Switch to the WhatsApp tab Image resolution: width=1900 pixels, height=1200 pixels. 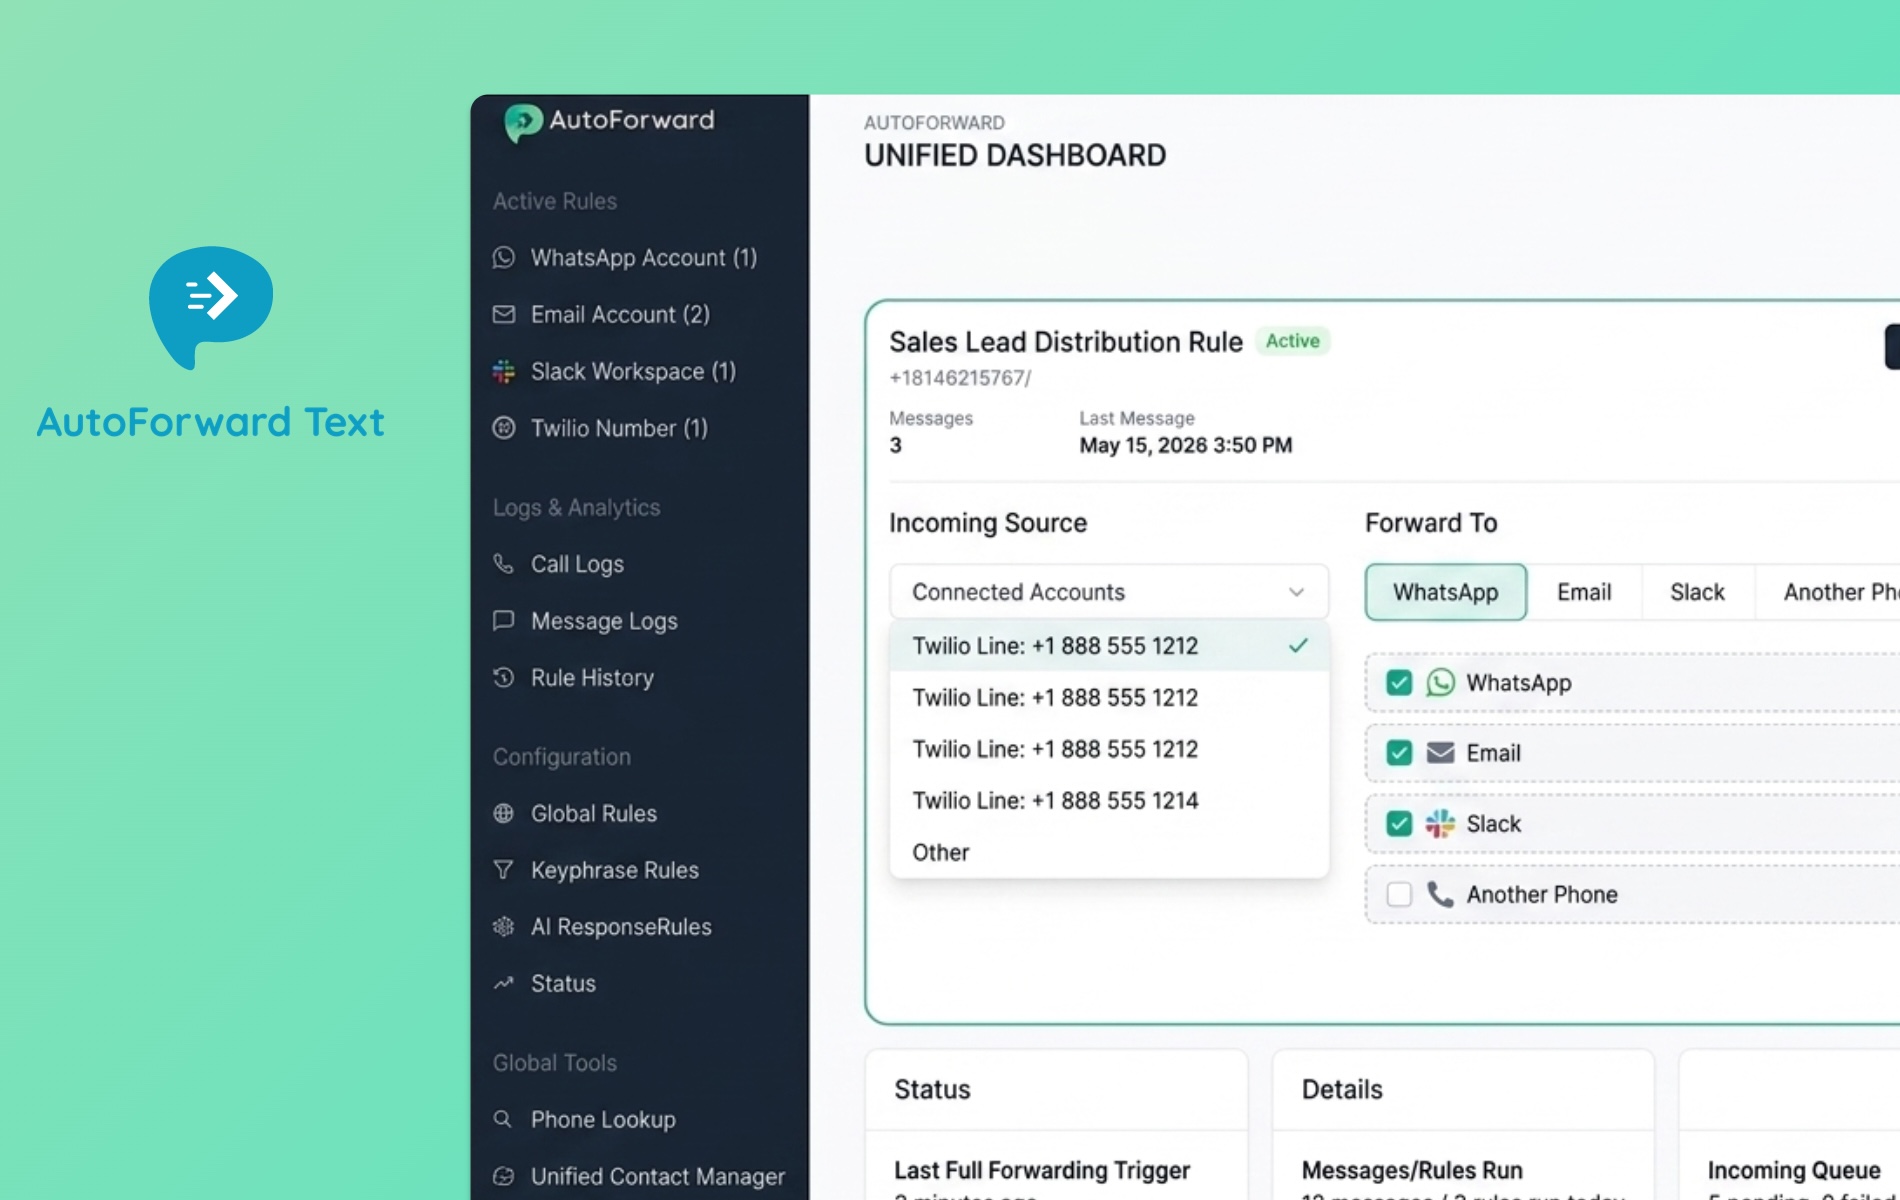[x=1446, y=592]
